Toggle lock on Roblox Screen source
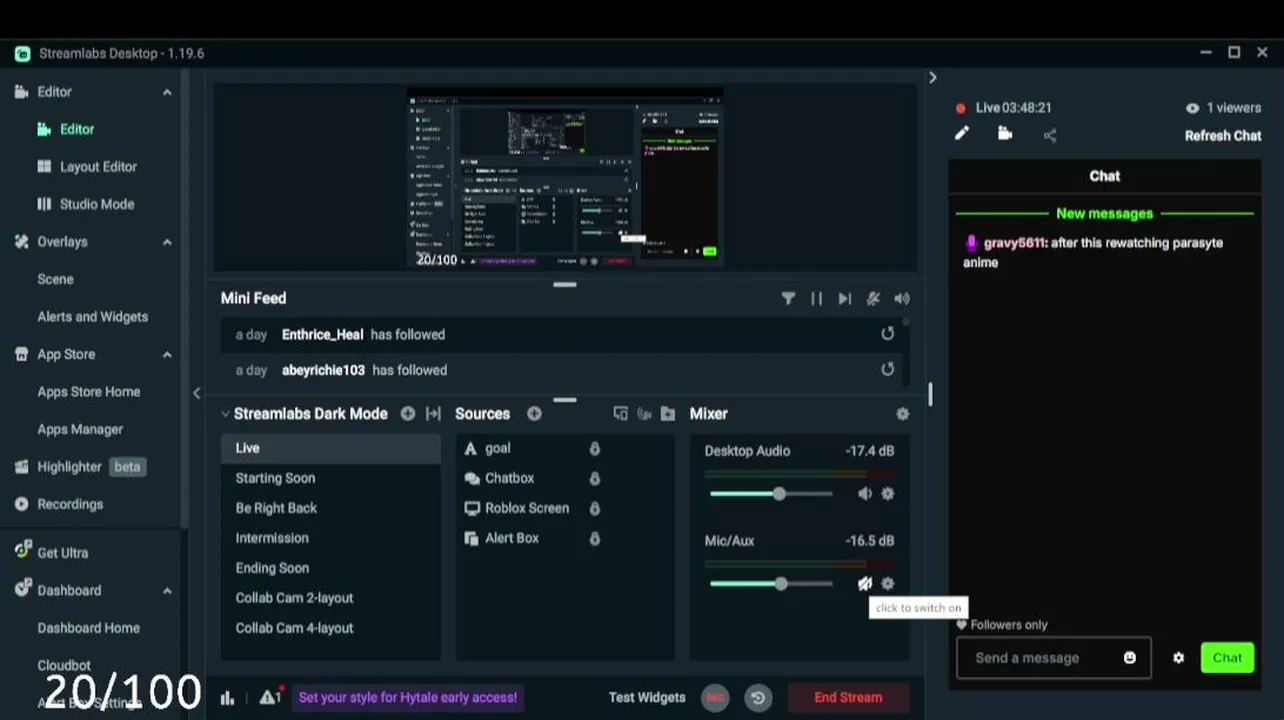The height and width of the screenshot is (720, 1284). click(x=594, y=509)
